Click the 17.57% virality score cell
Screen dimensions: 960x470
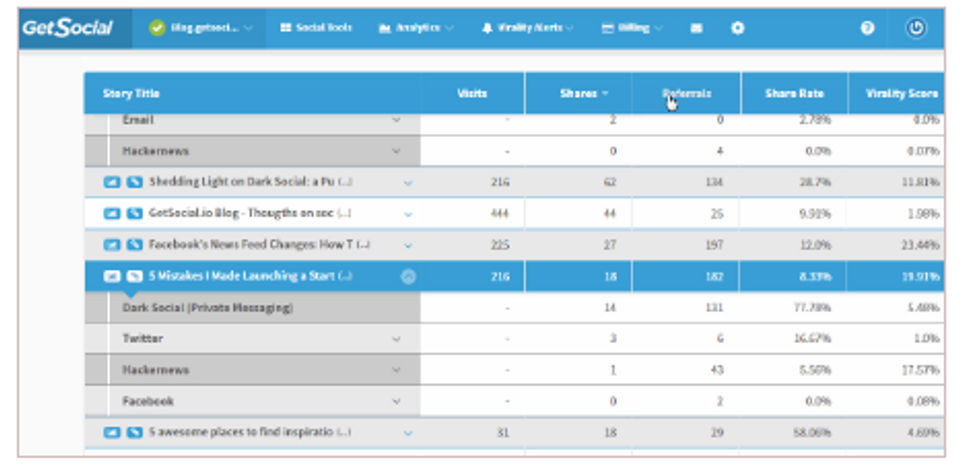[921, 370]
